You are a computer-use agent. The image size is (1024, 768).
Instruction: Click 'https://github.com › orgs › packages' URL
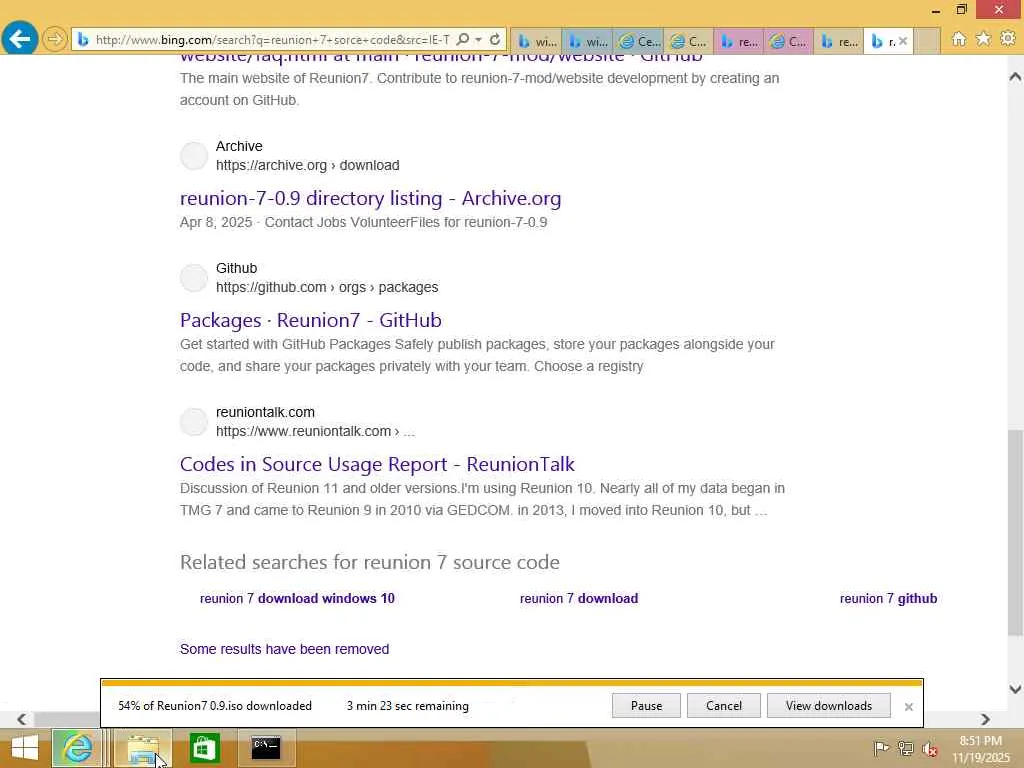pos(327,287)
